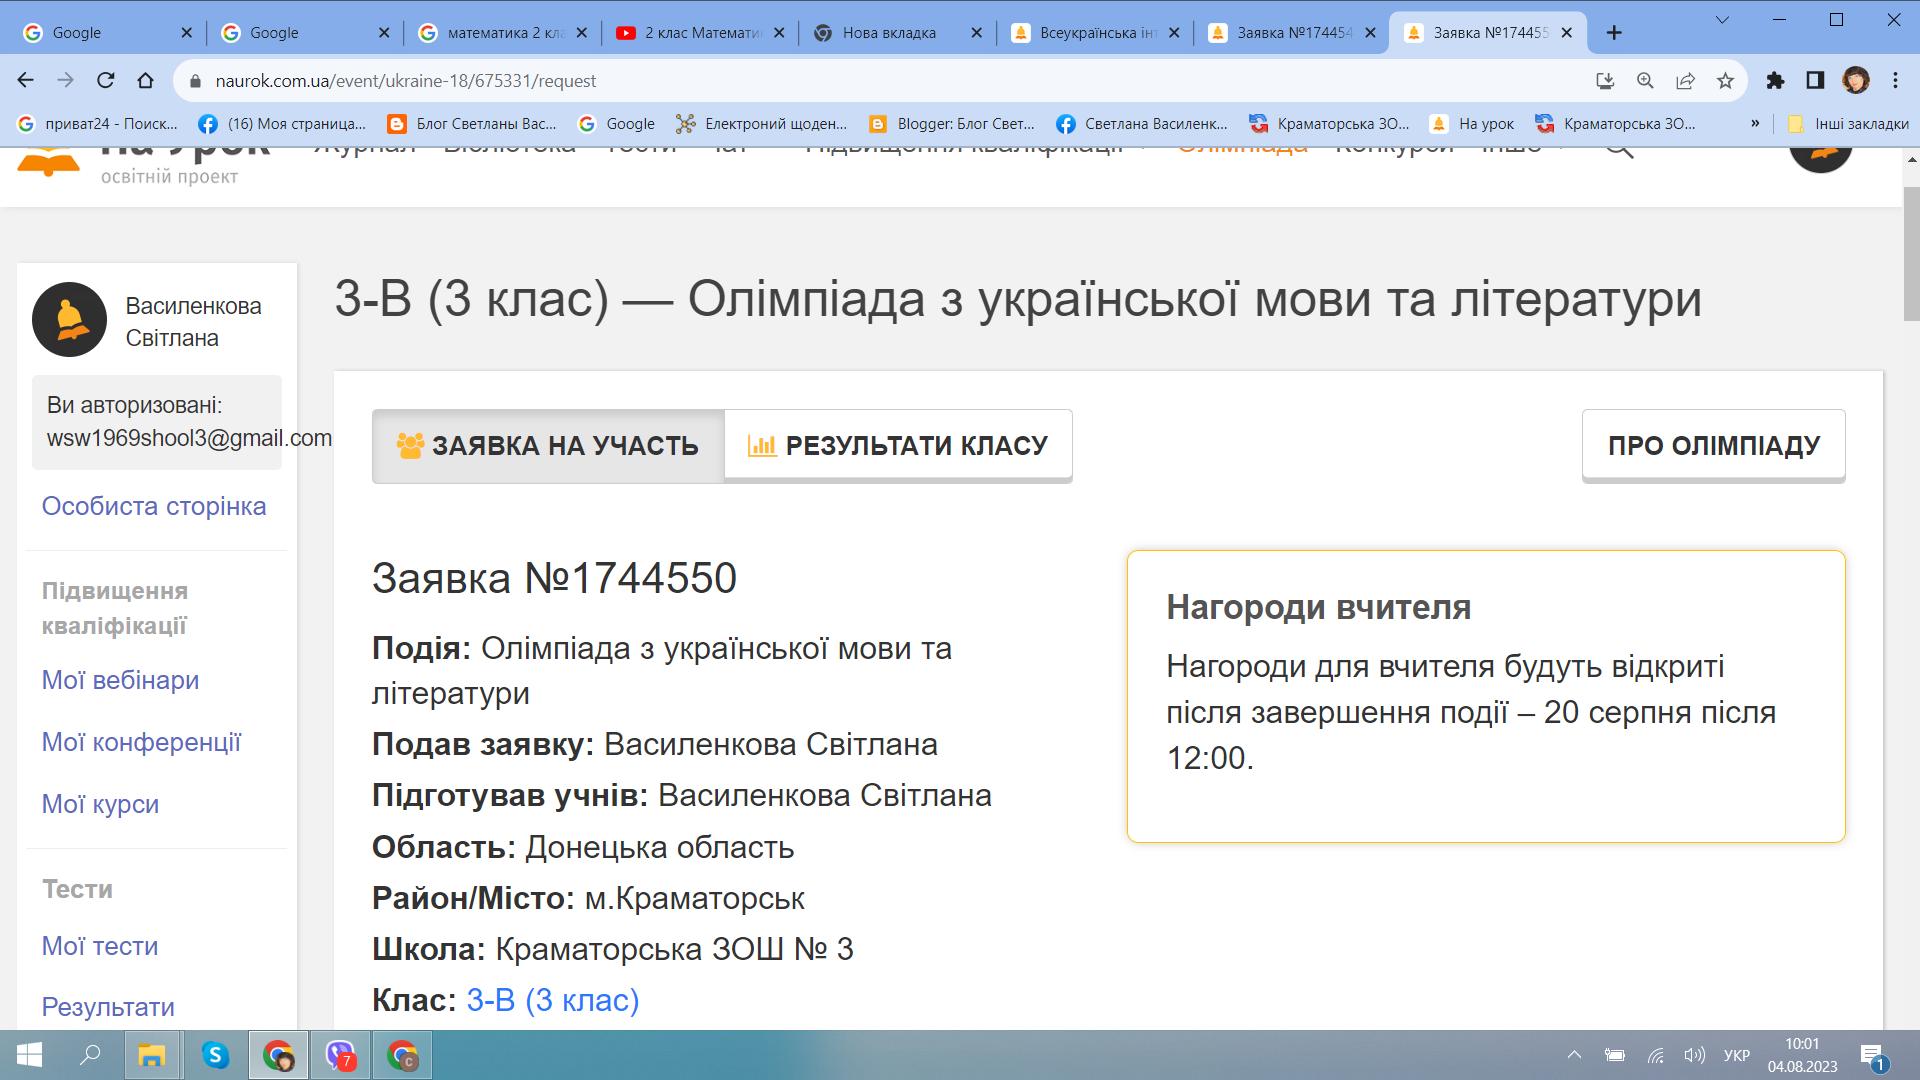Image resolution: width=1920 pixels, height=1080 pixels.
Task: Click the zoom magnifier in address bar
Action: tap(1645, 81)
